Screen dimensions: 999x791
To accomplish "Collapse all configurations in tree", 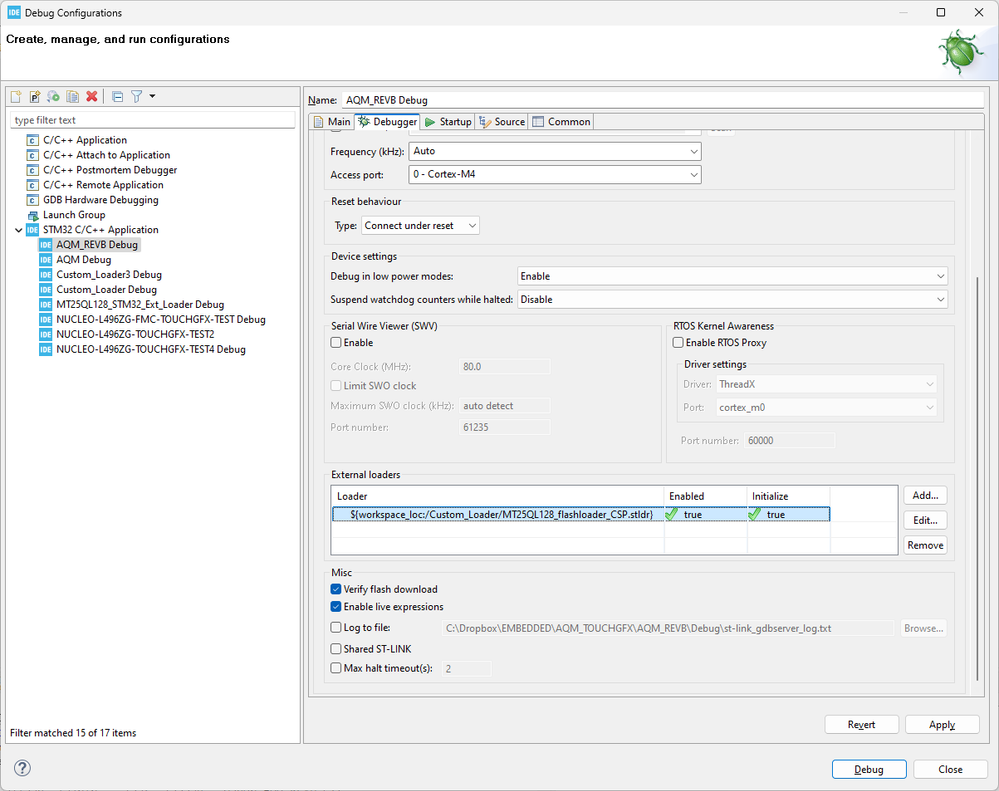I will click(117, 96).
